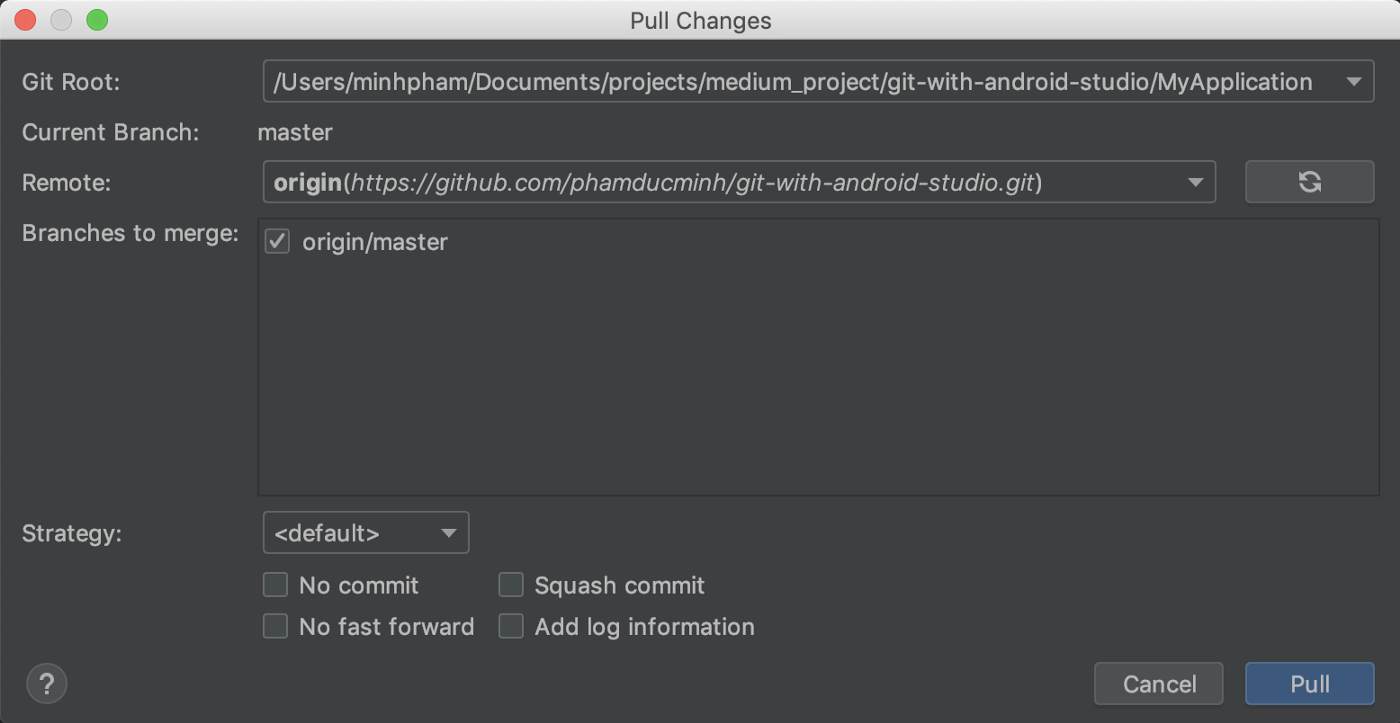Open help with the question mark icon

tap(46, 684)
